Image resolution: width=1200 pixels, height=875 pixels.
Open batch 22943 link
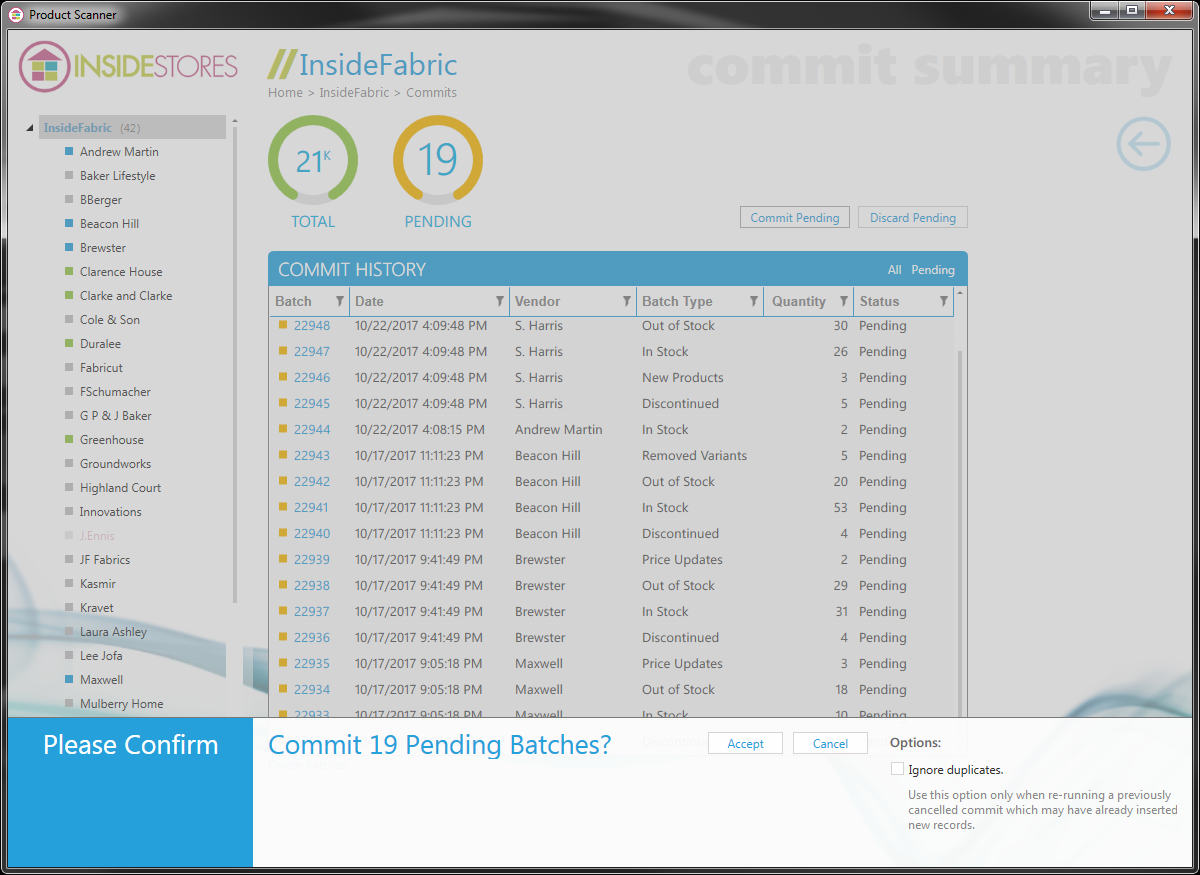click(x=312, y=456)
